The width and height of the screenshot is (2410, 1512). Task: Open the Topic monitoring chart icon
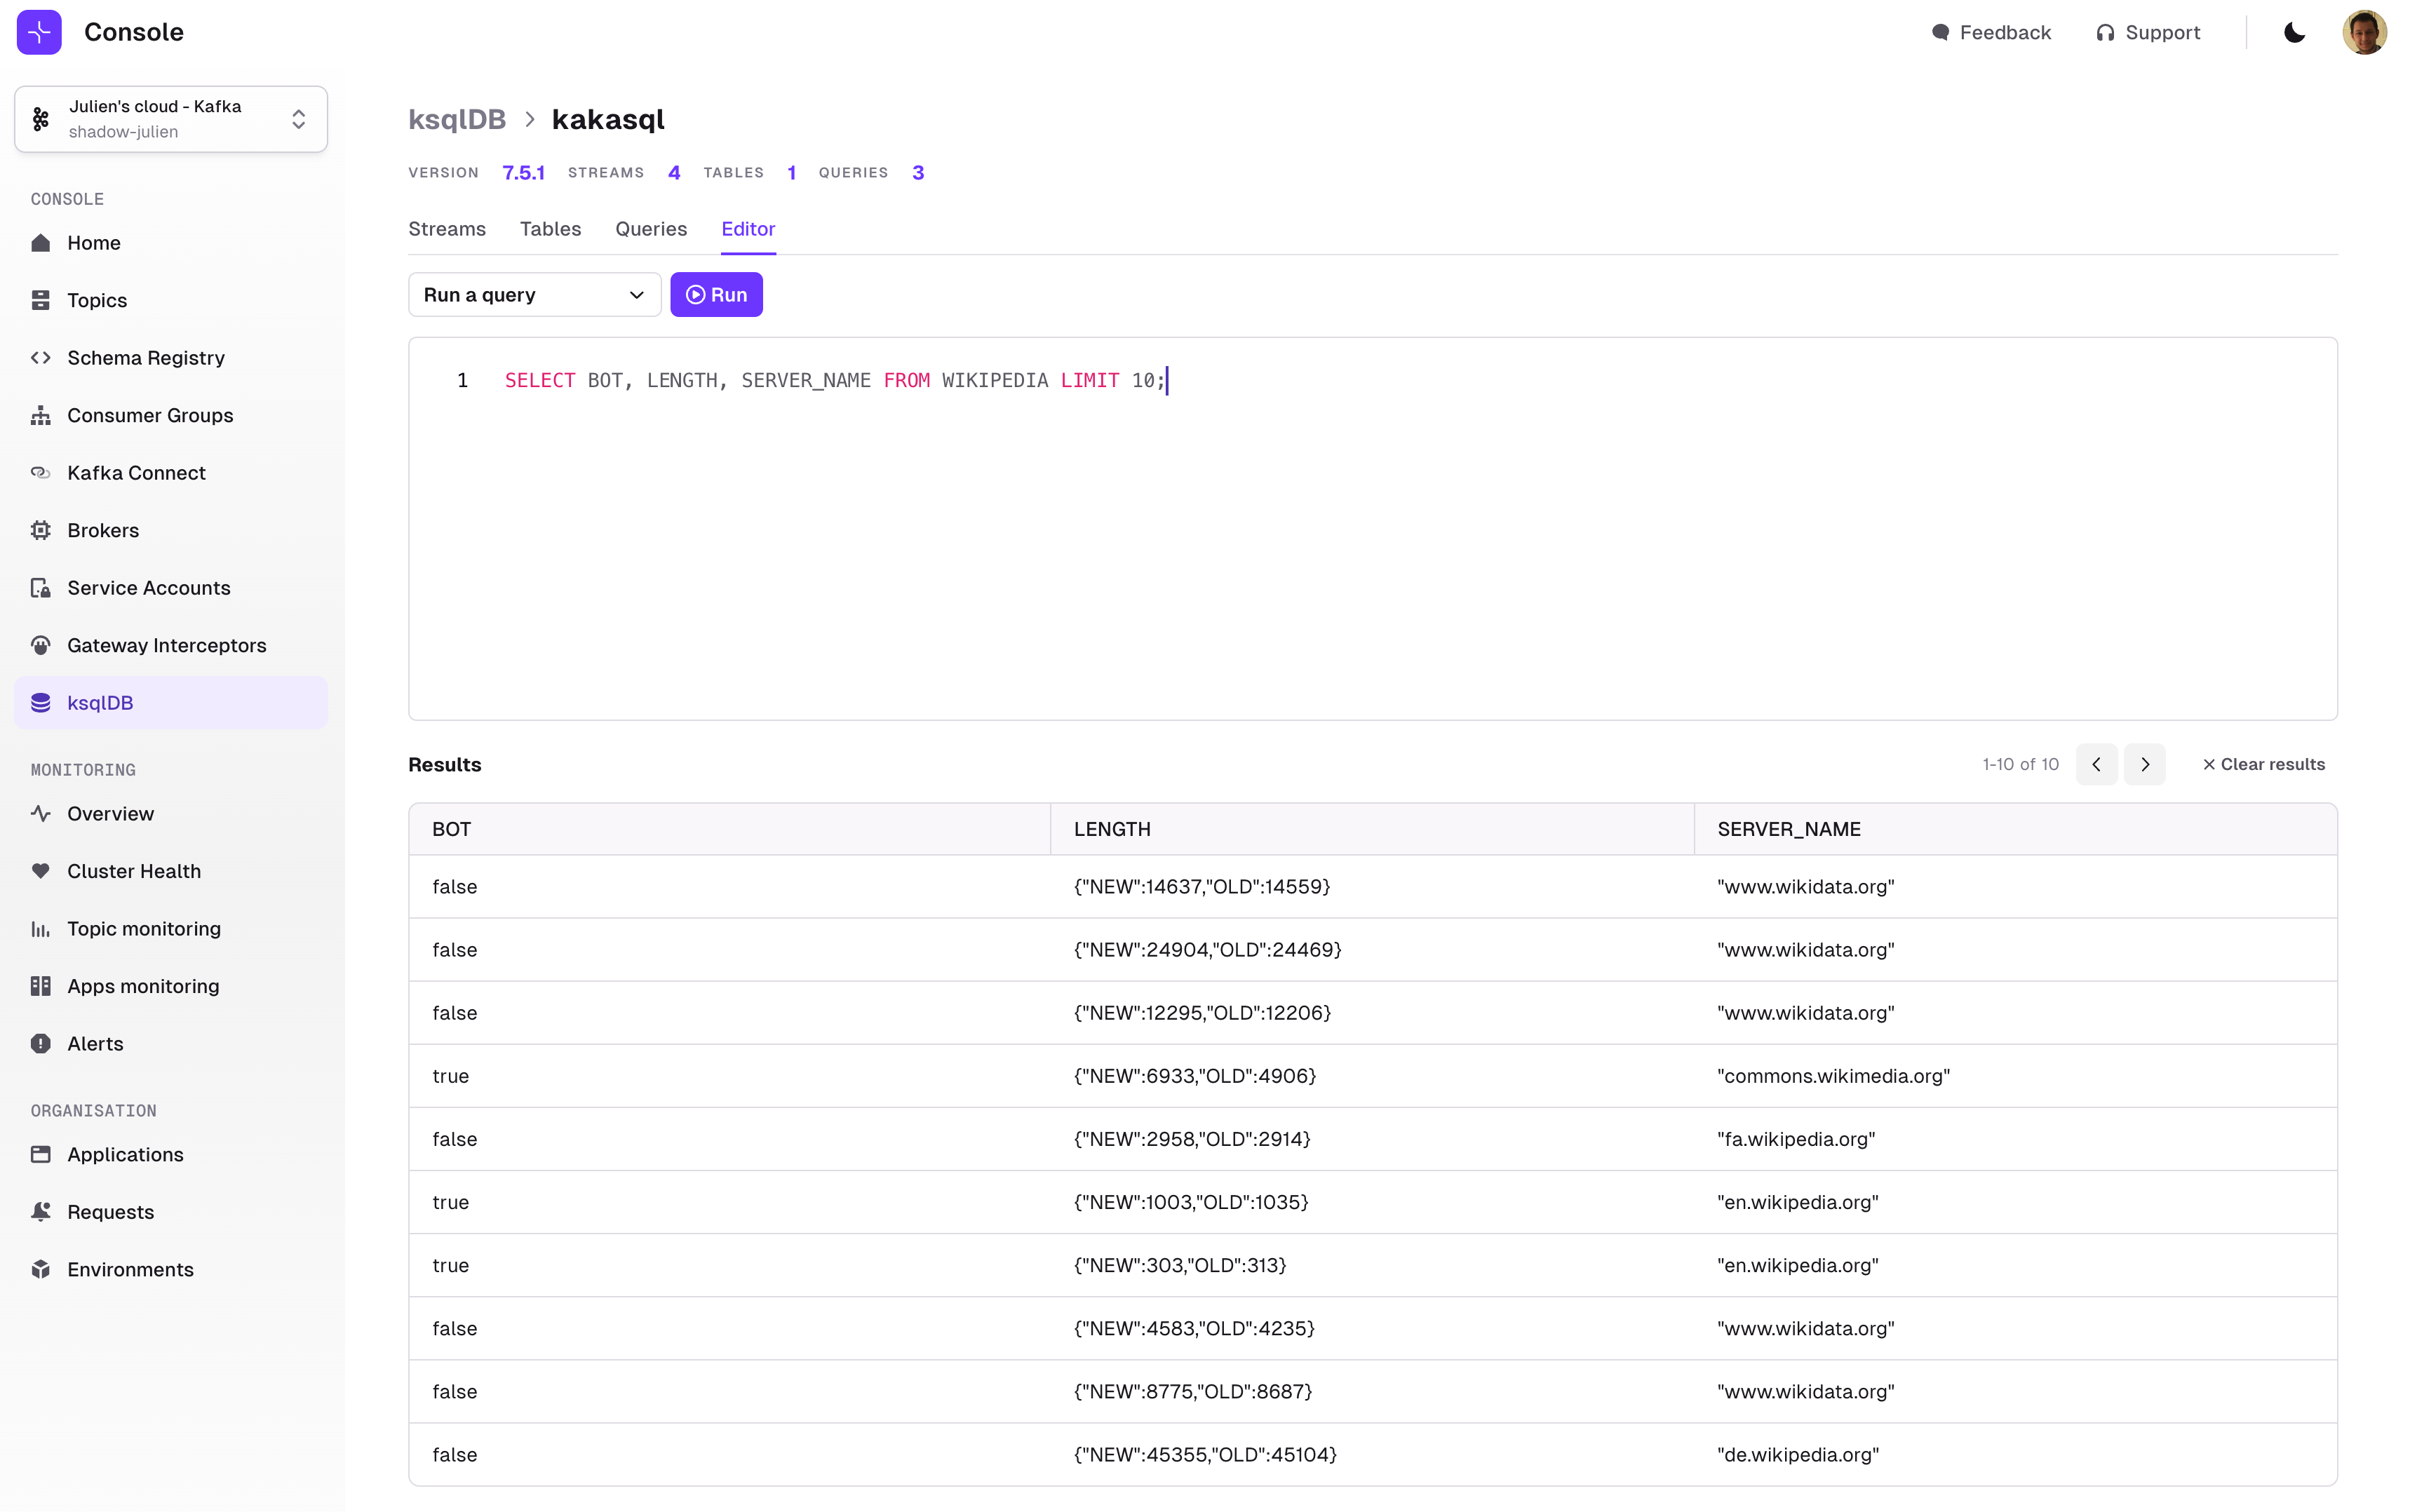(41, 929)
